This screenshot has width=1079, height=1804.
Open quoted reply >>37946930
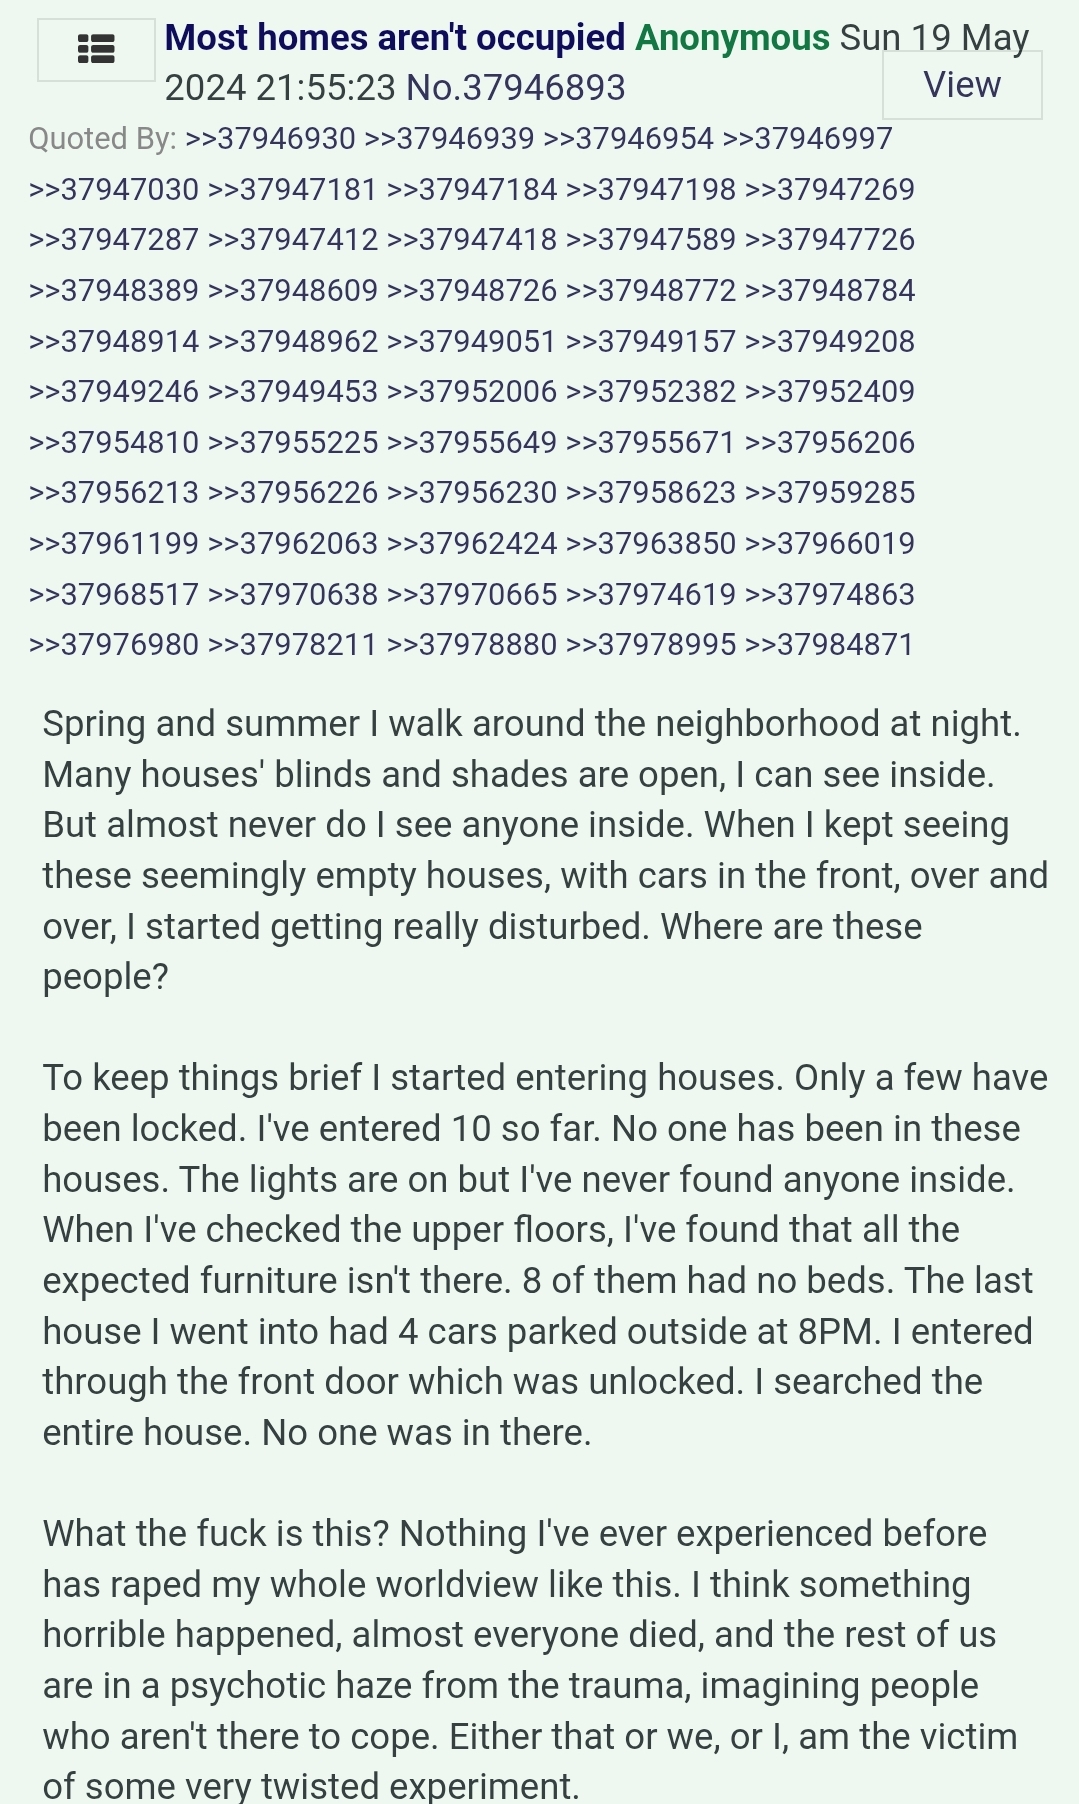click(x=270, y=138)
